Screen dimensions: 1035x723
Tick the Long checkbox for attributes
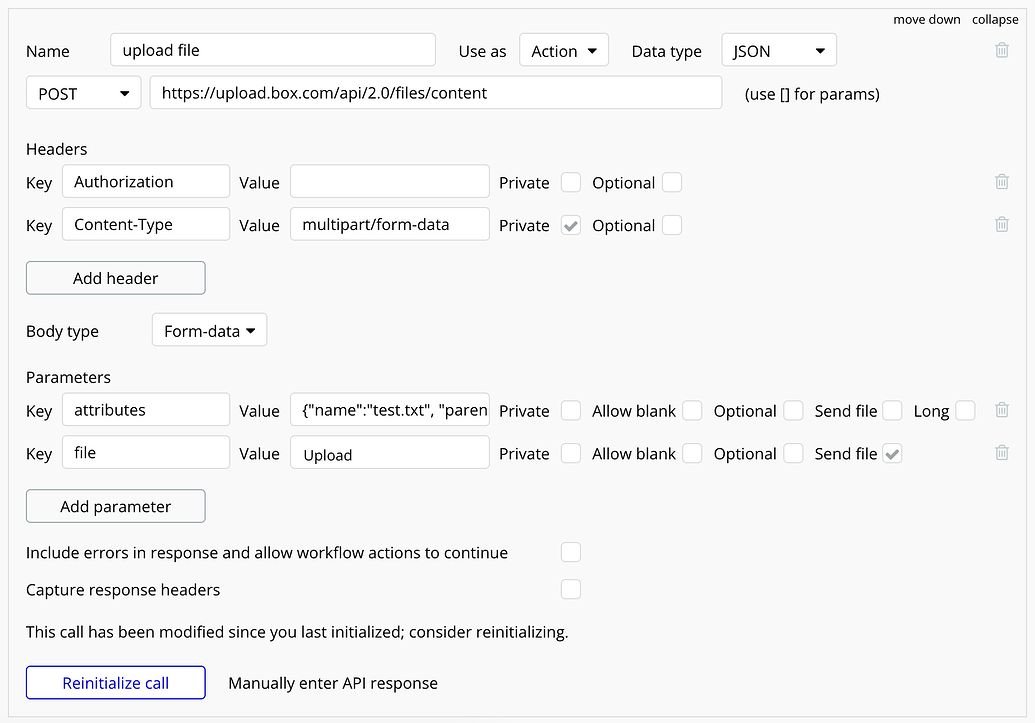[x=965, y=410]
